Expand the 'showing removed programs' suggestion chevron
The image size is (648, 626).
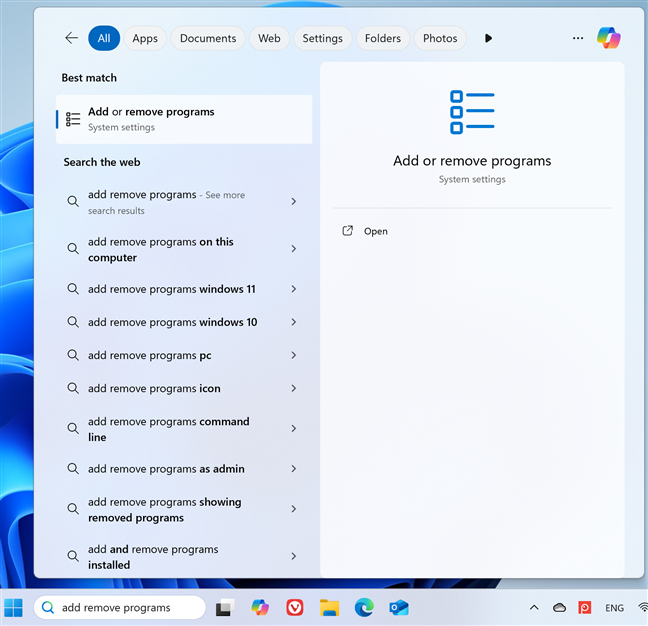coord(293,509)
